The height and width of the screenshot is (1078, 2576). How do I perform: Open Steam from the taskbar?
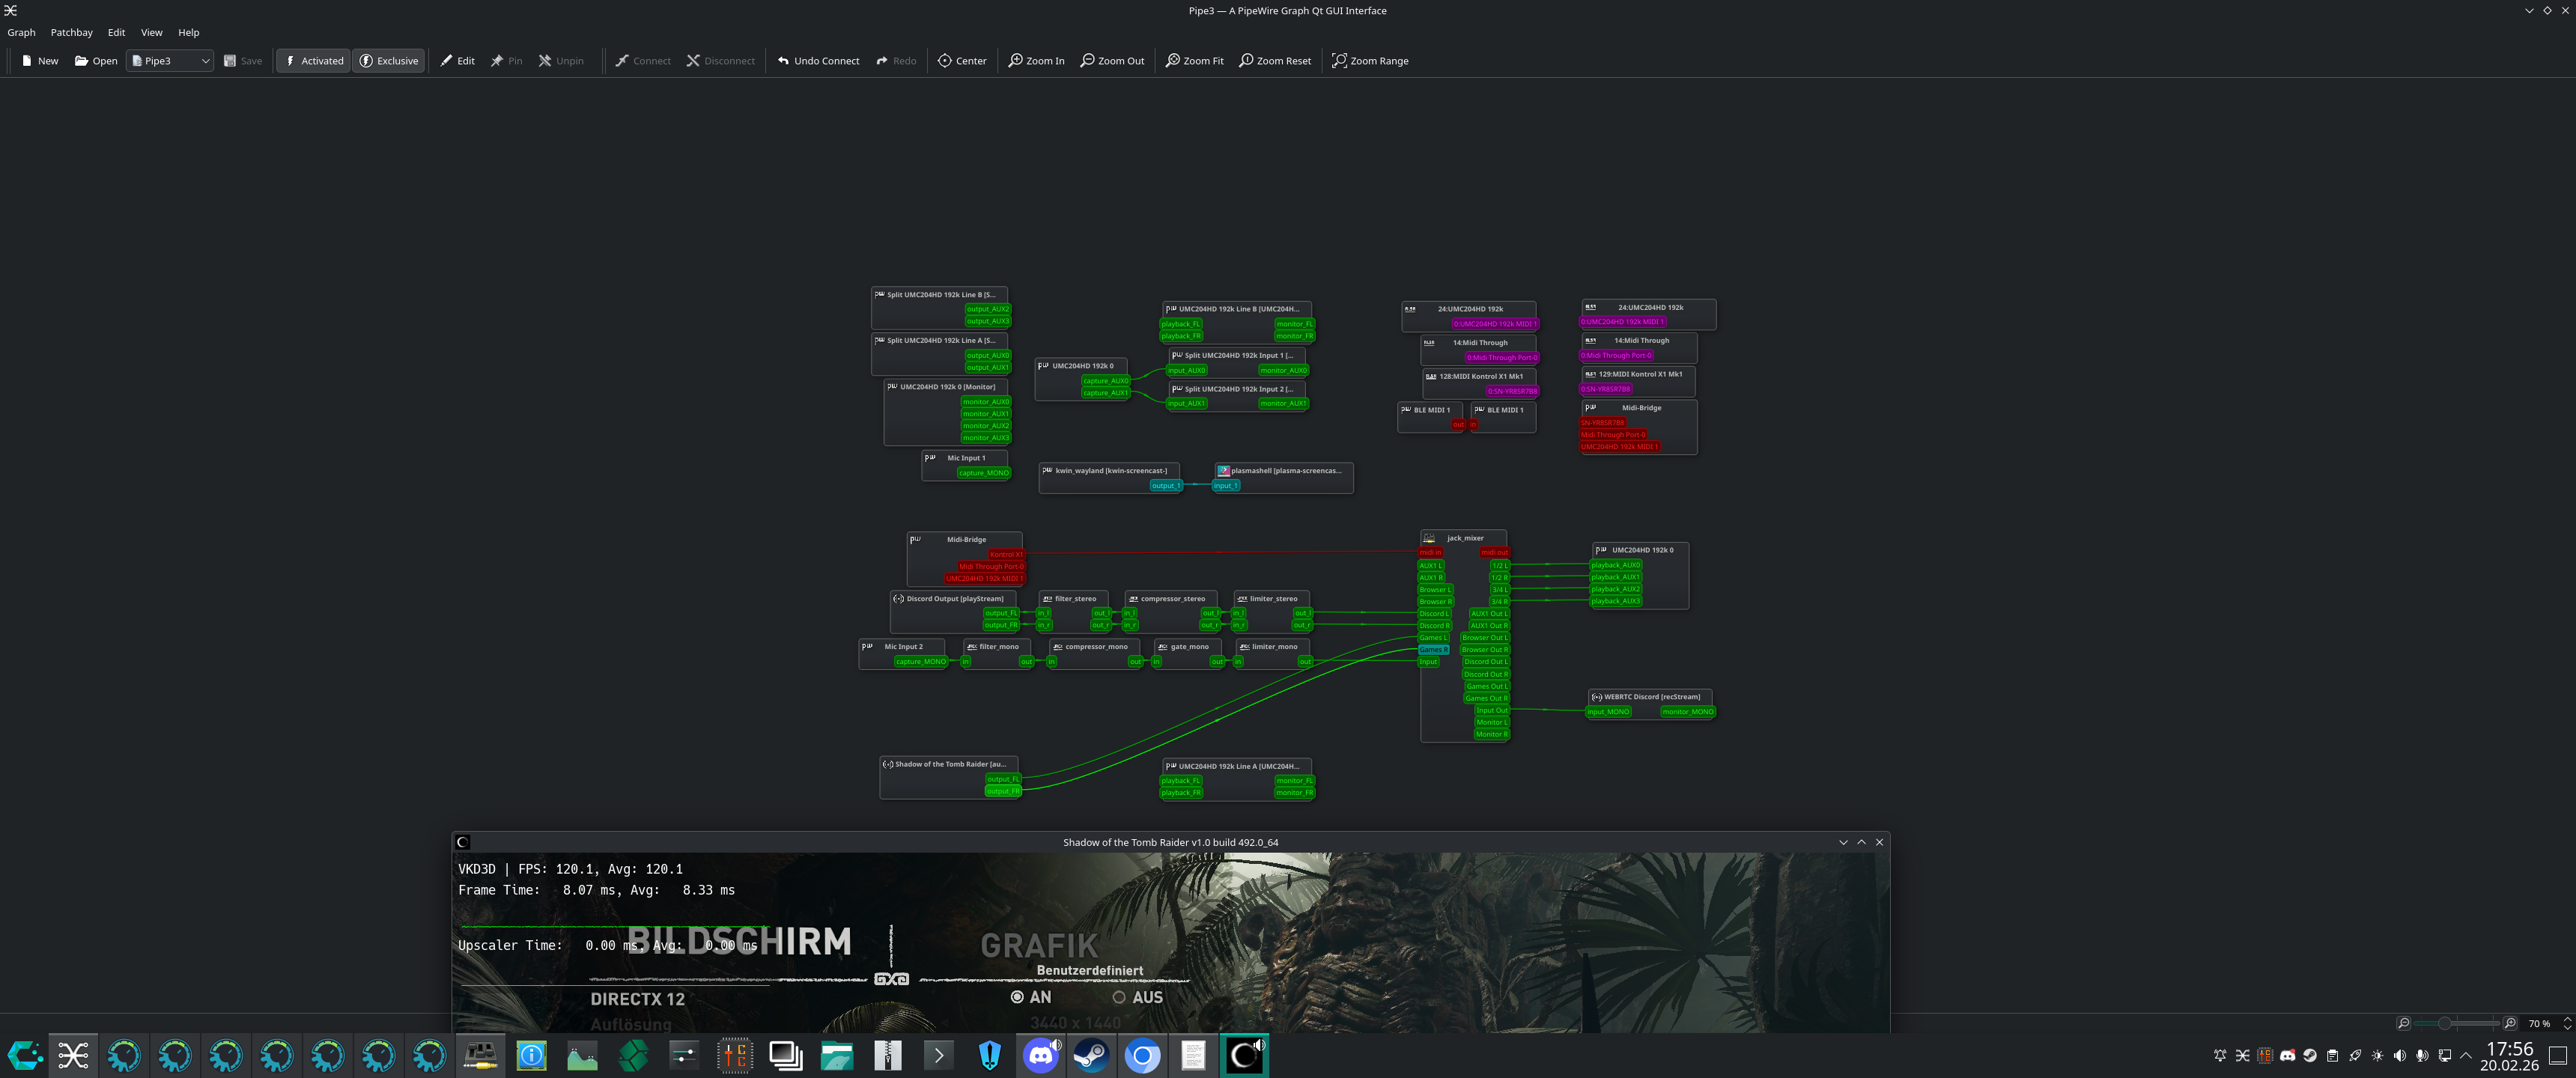pos(1091,1055)
